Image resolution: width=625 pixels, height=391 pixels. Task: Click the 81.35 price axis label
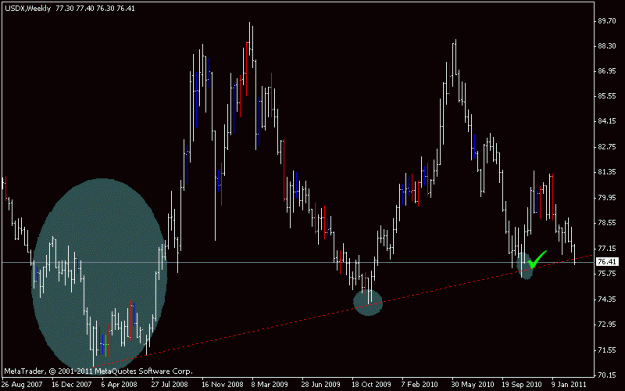[x=607, y=172]
